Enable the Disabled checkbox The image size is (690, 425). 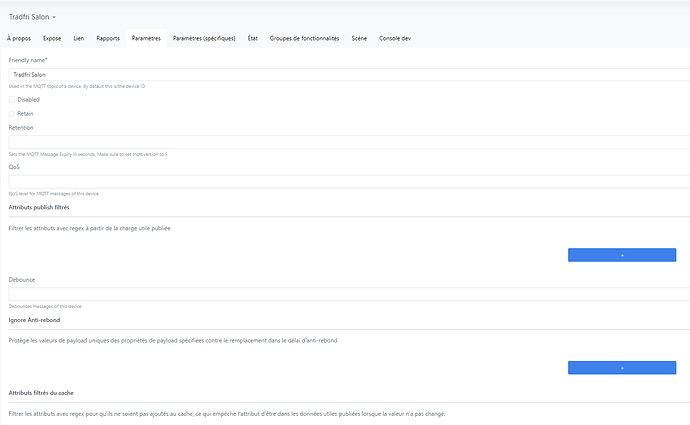pyautogui.click(x=12, y=100)
